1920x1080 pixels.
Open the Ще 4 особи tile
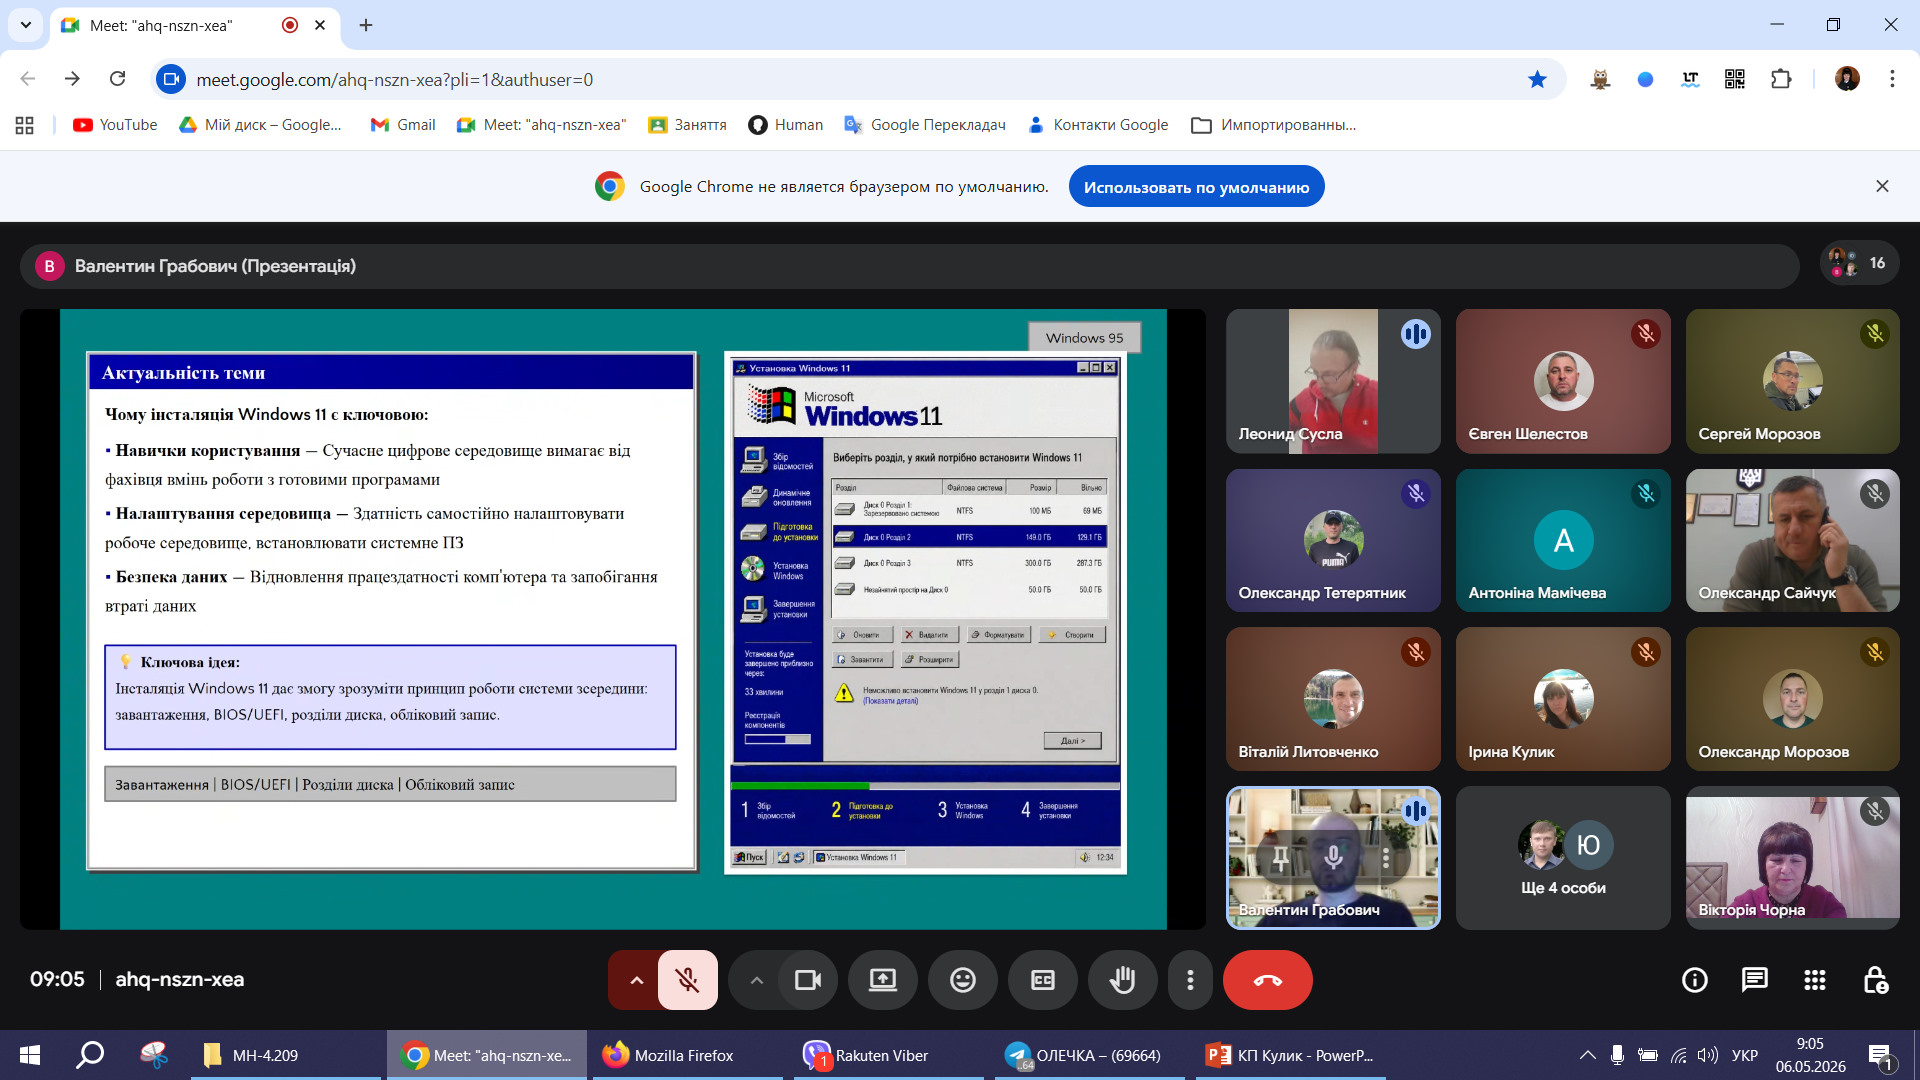pyautogui.click(x=1563, y=858)
